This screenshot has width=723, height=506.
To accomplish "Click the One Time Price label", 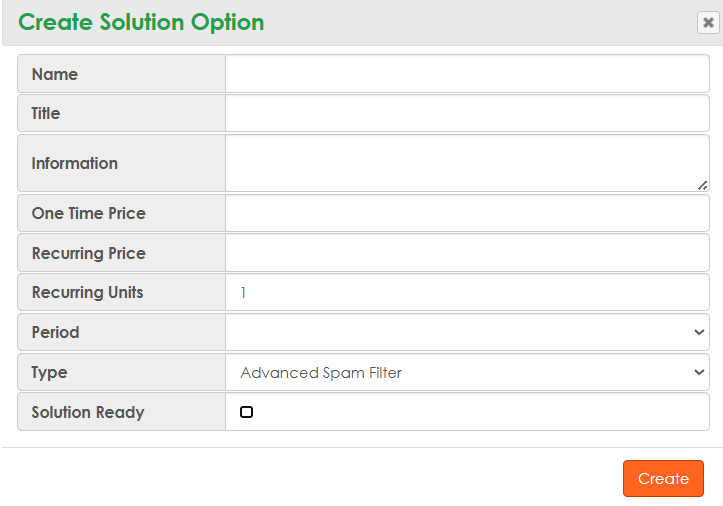I will pyautogui.click(x=88, y=213).
